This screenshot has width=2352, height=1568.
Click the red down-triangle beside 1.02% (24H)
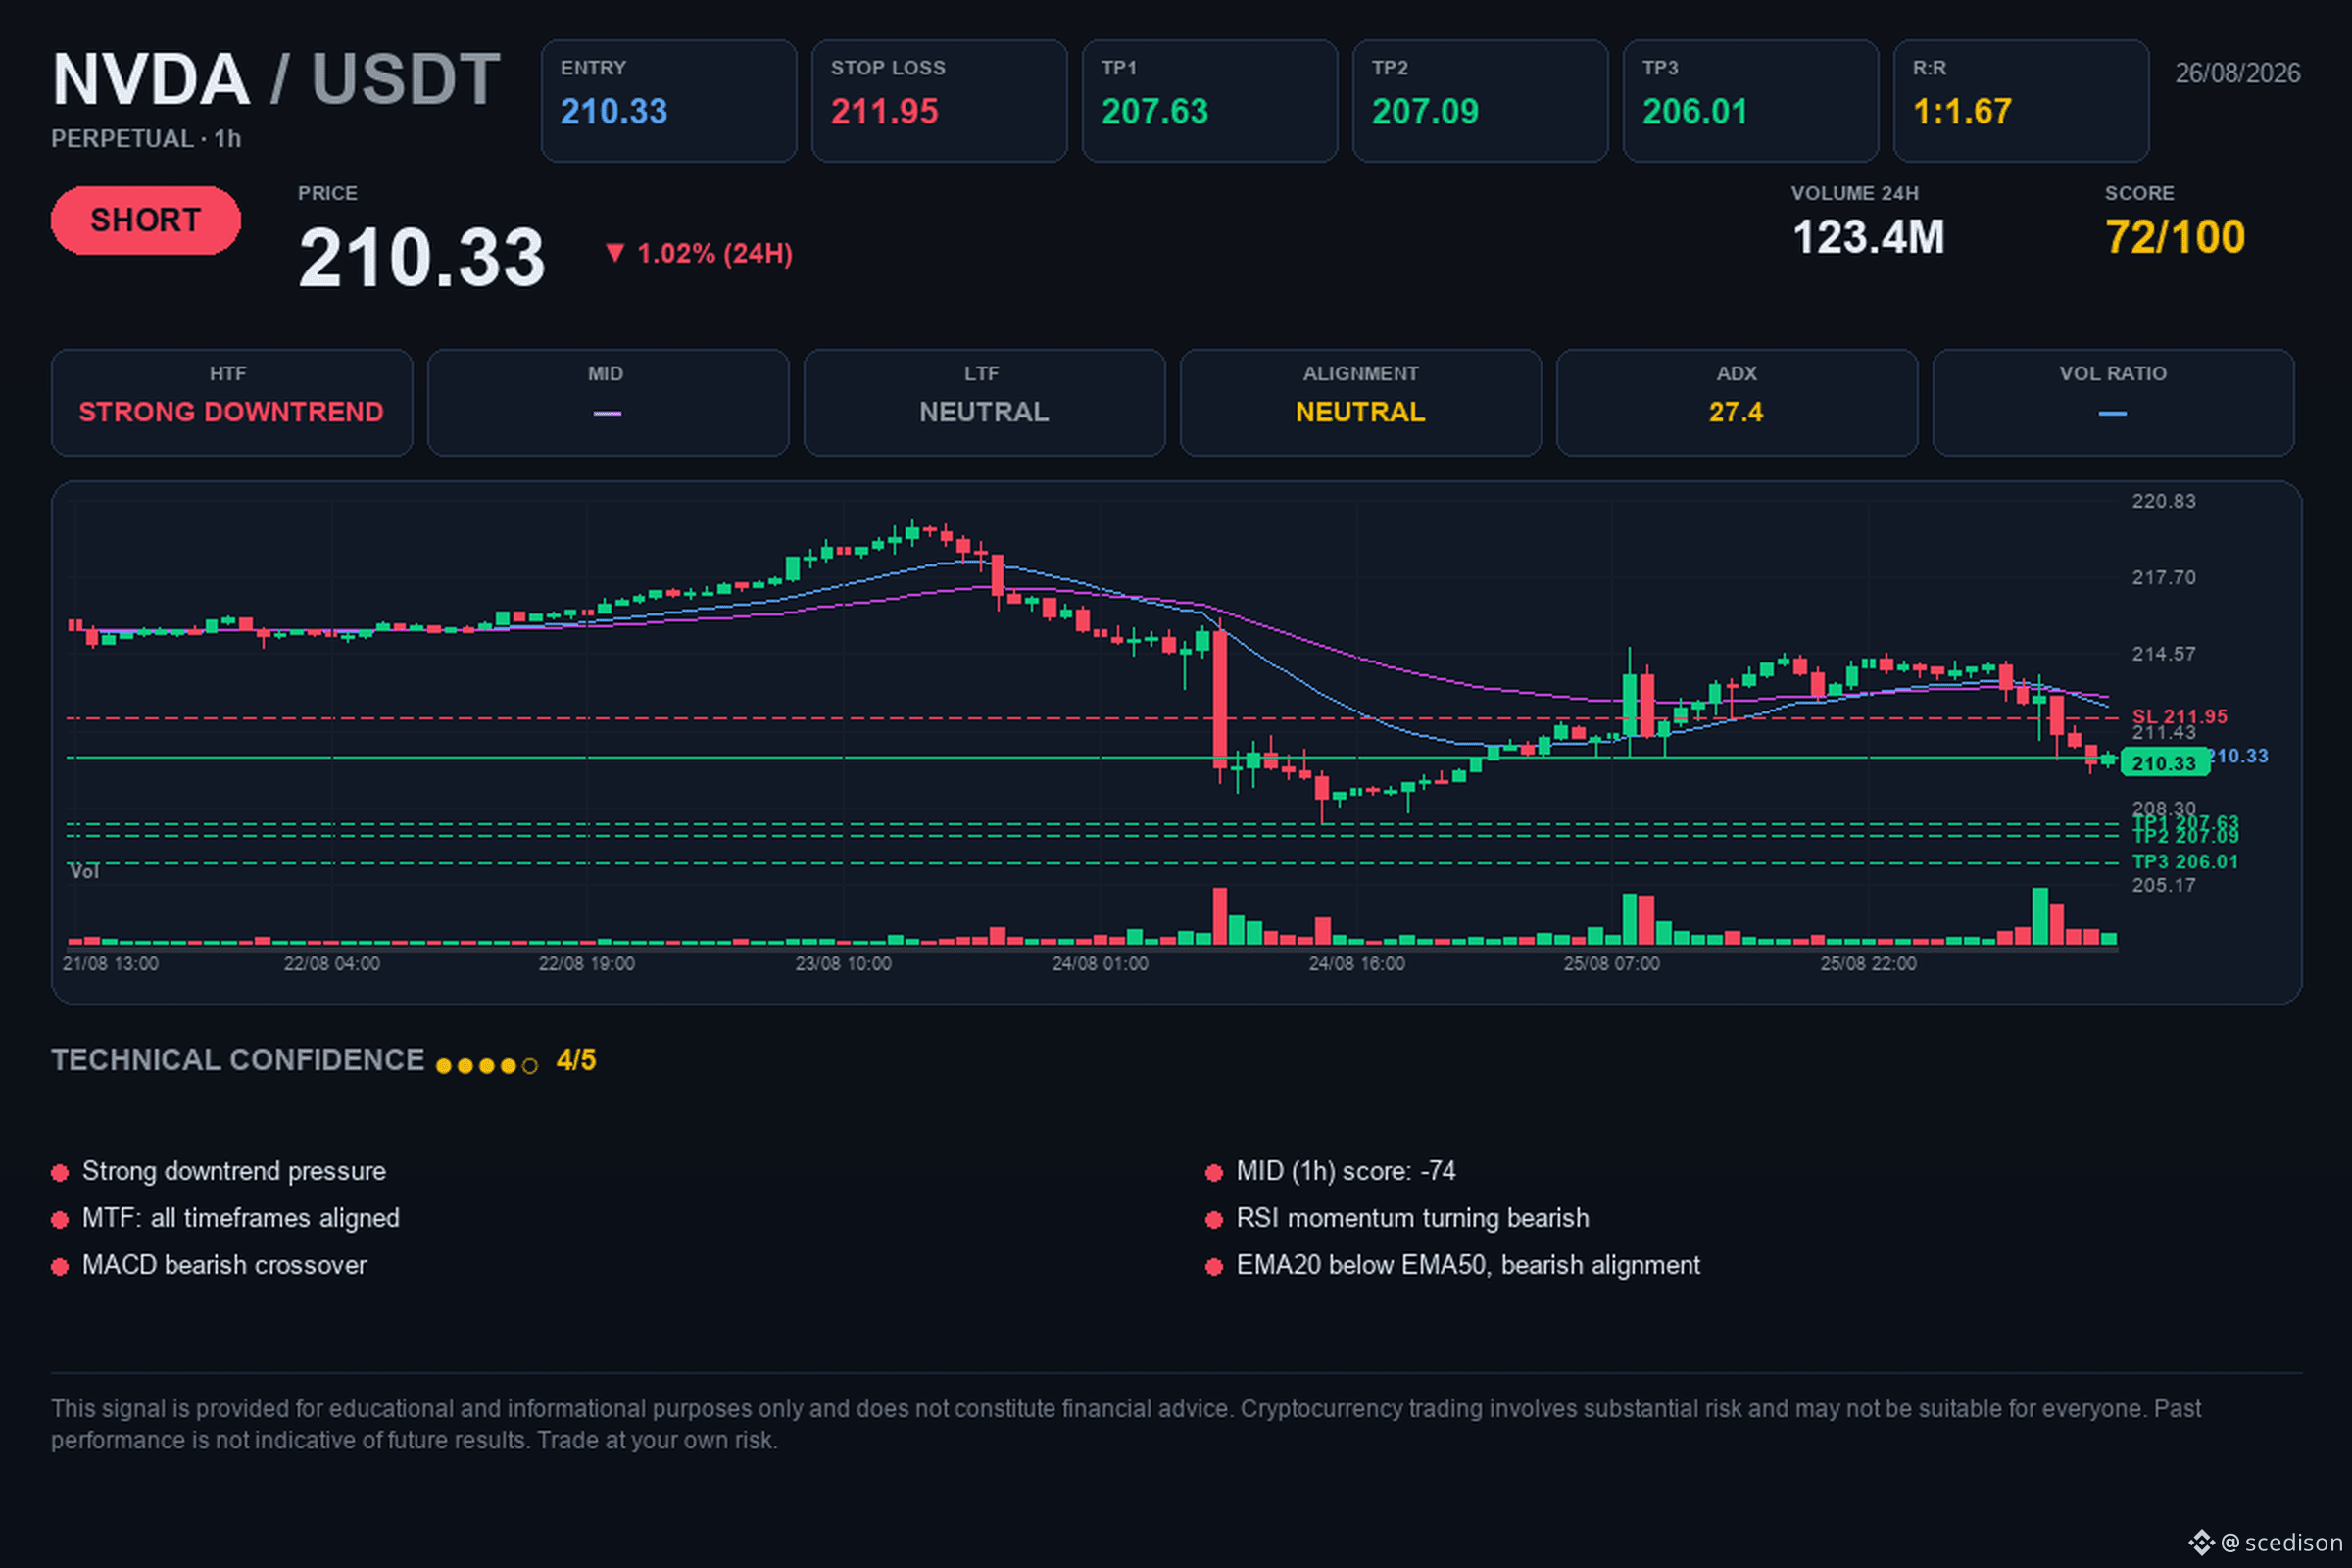(x=615, y=253)
